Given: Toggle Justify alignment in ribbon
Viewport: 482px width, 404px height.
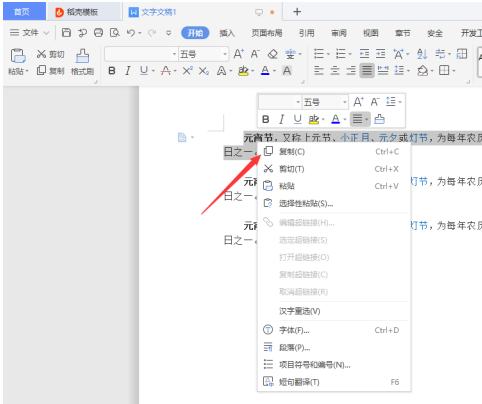Looking at the screenshot, I should point(367,70).
